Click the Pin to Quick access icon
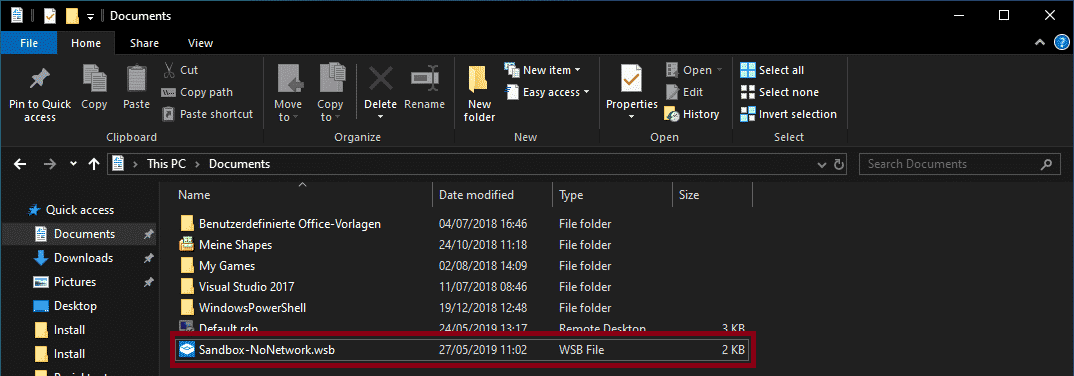The image size is (1074, 376). (40, 79)
